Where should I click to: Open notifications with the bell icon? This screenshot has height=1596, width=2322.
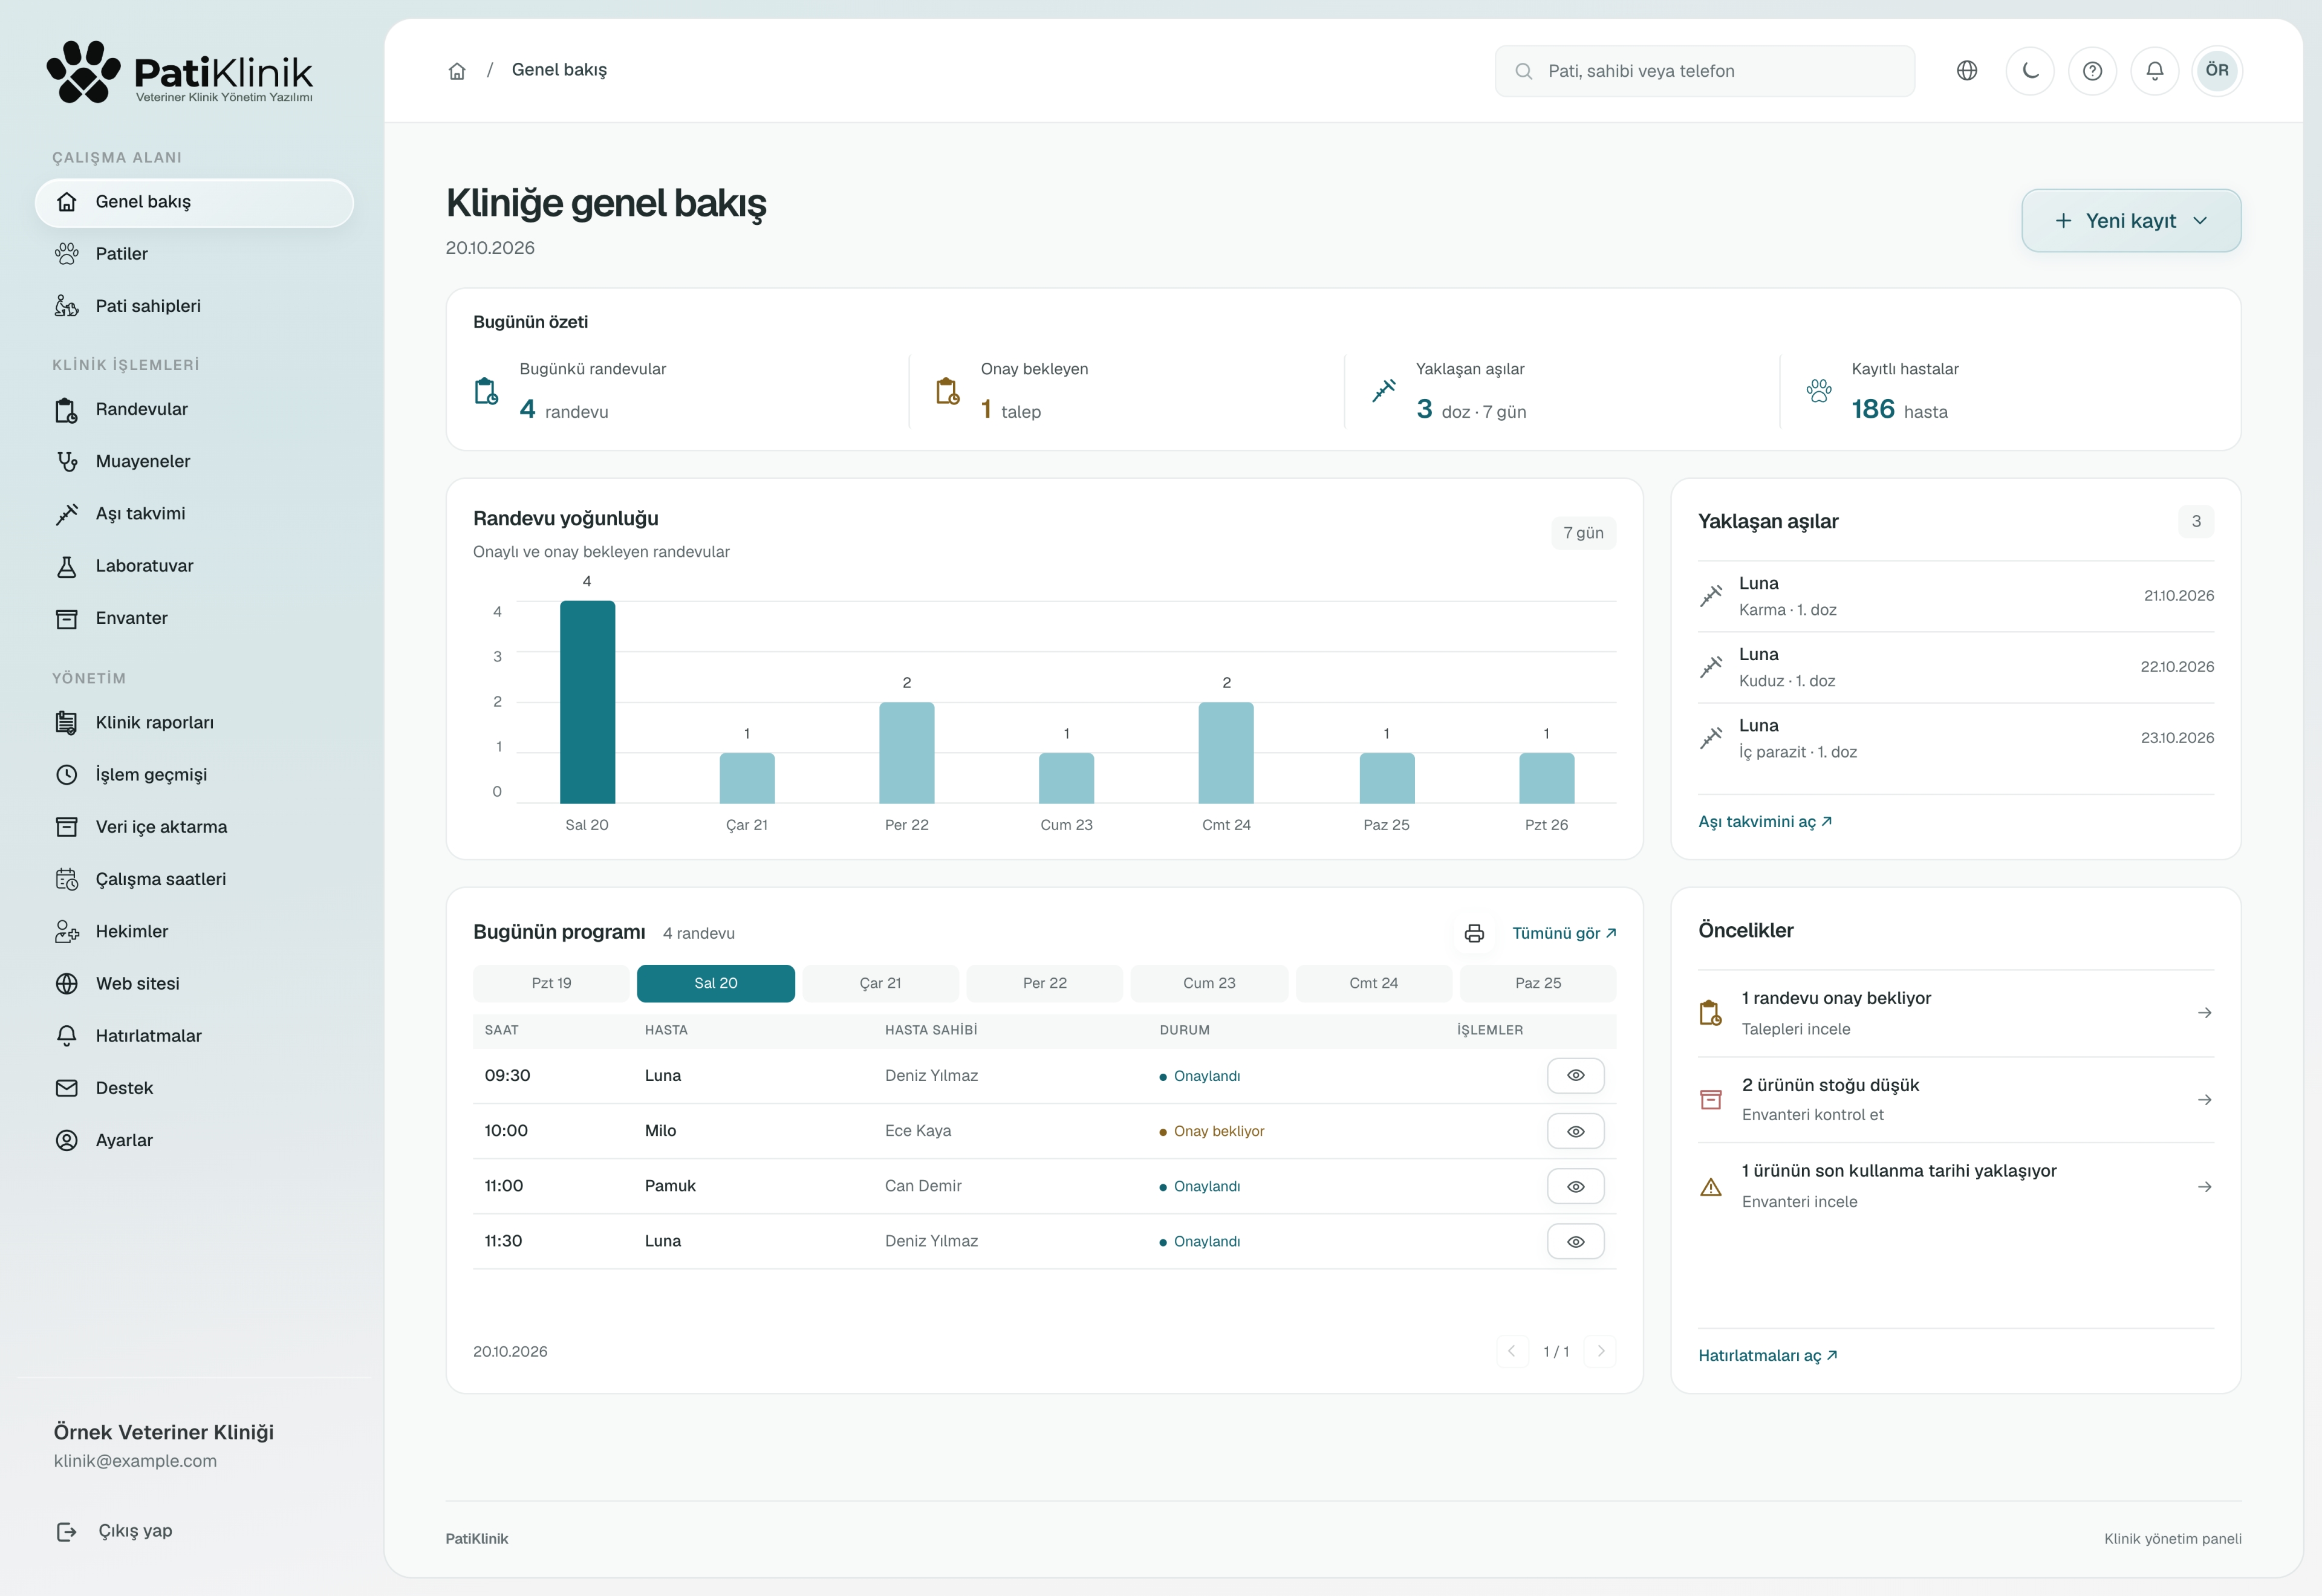2155,71
